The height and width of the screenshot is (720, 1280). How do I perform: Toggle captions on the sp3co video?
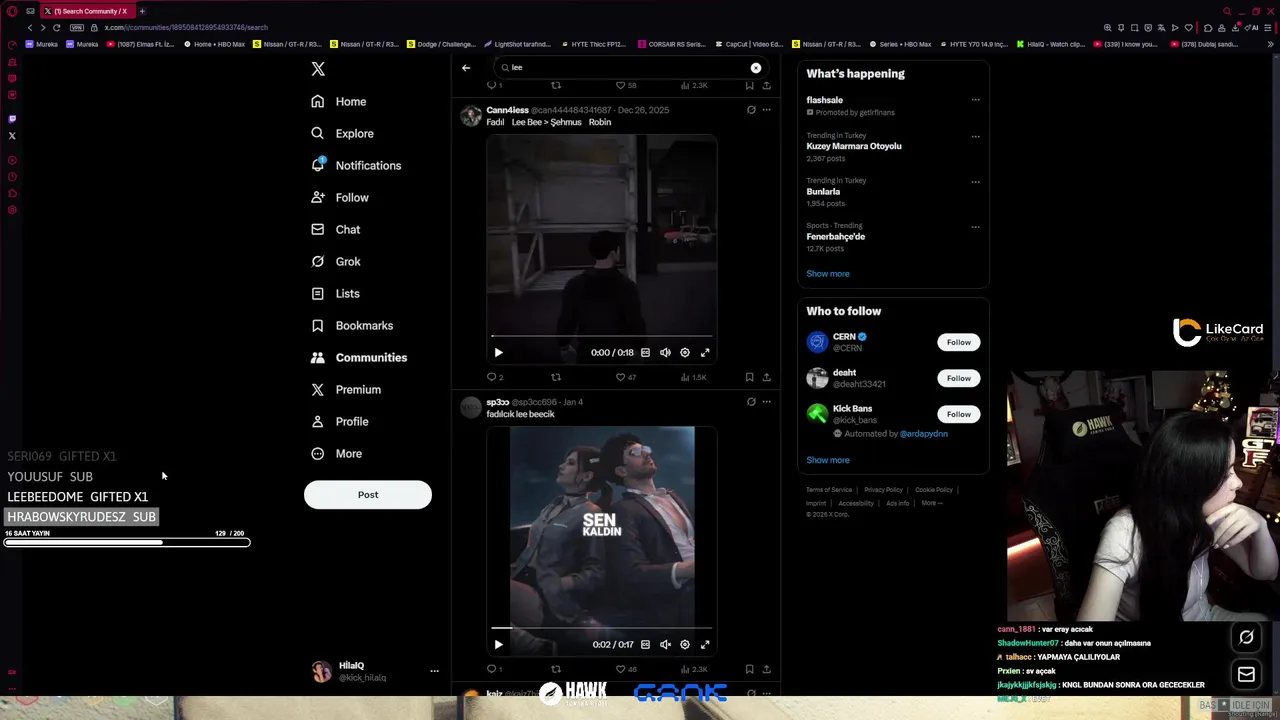click(645, 645)
